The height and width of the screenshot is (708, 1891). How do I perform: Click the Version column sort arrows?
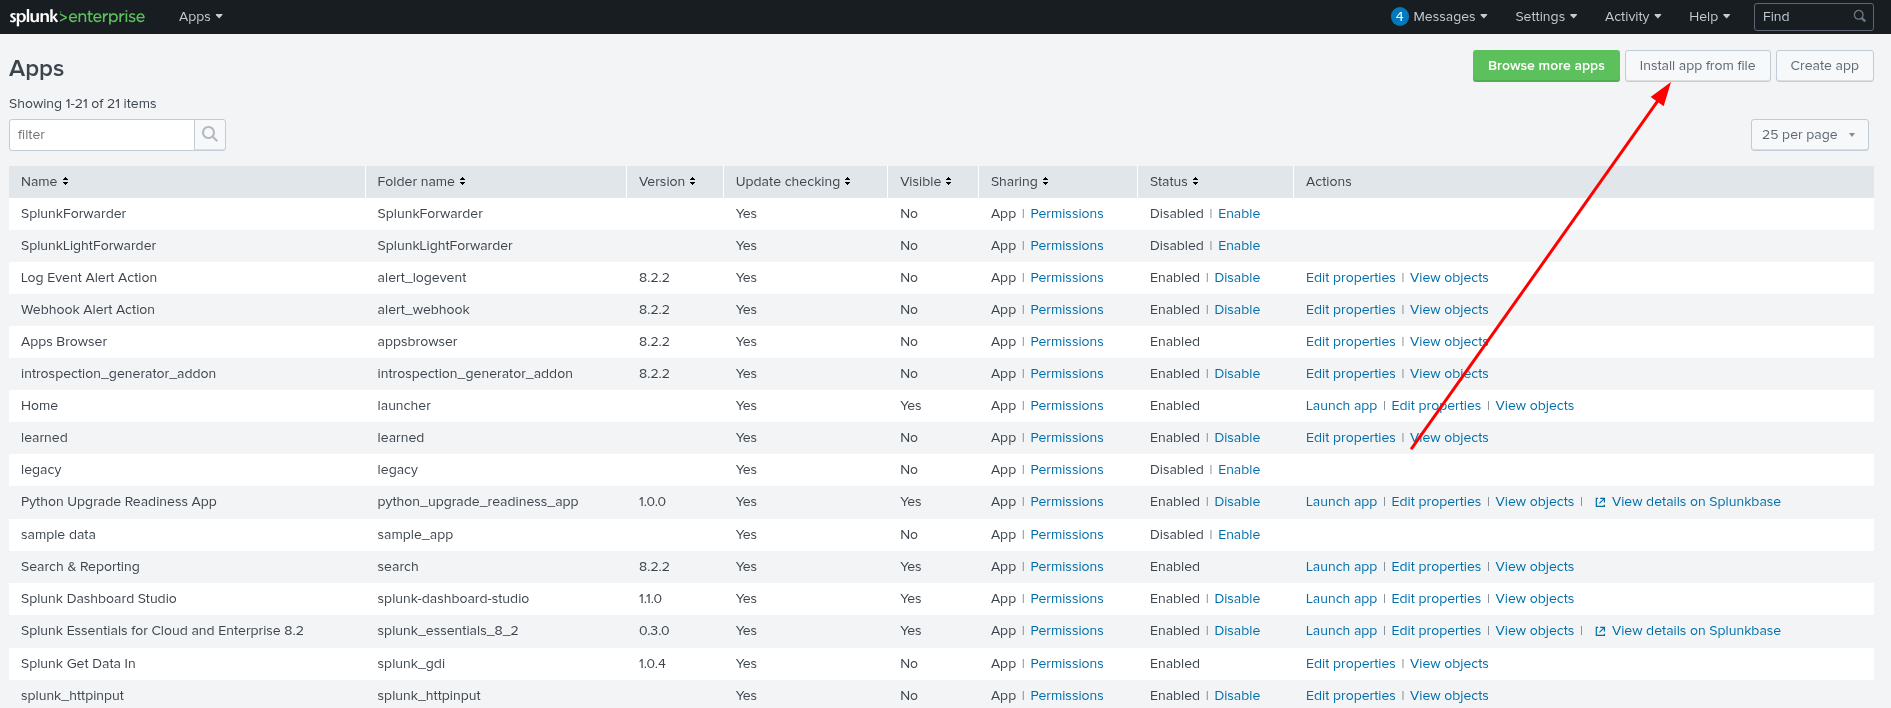692,181
